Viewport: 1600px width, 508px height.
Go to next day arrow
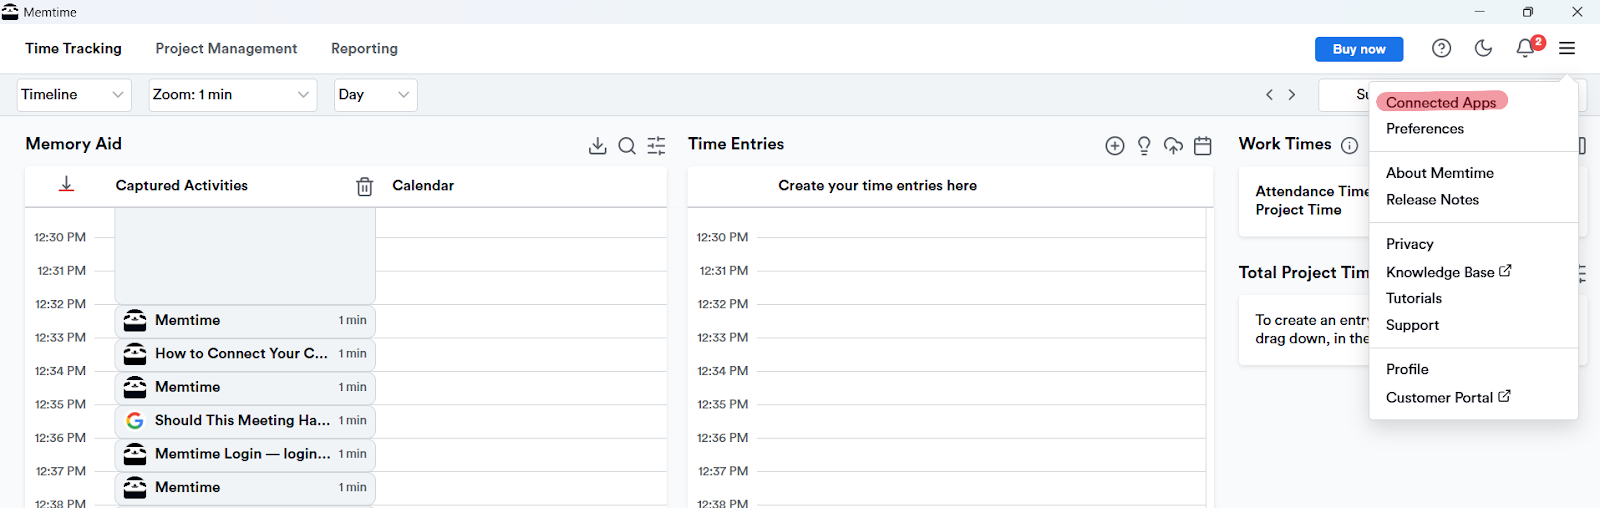(1292, 95)
